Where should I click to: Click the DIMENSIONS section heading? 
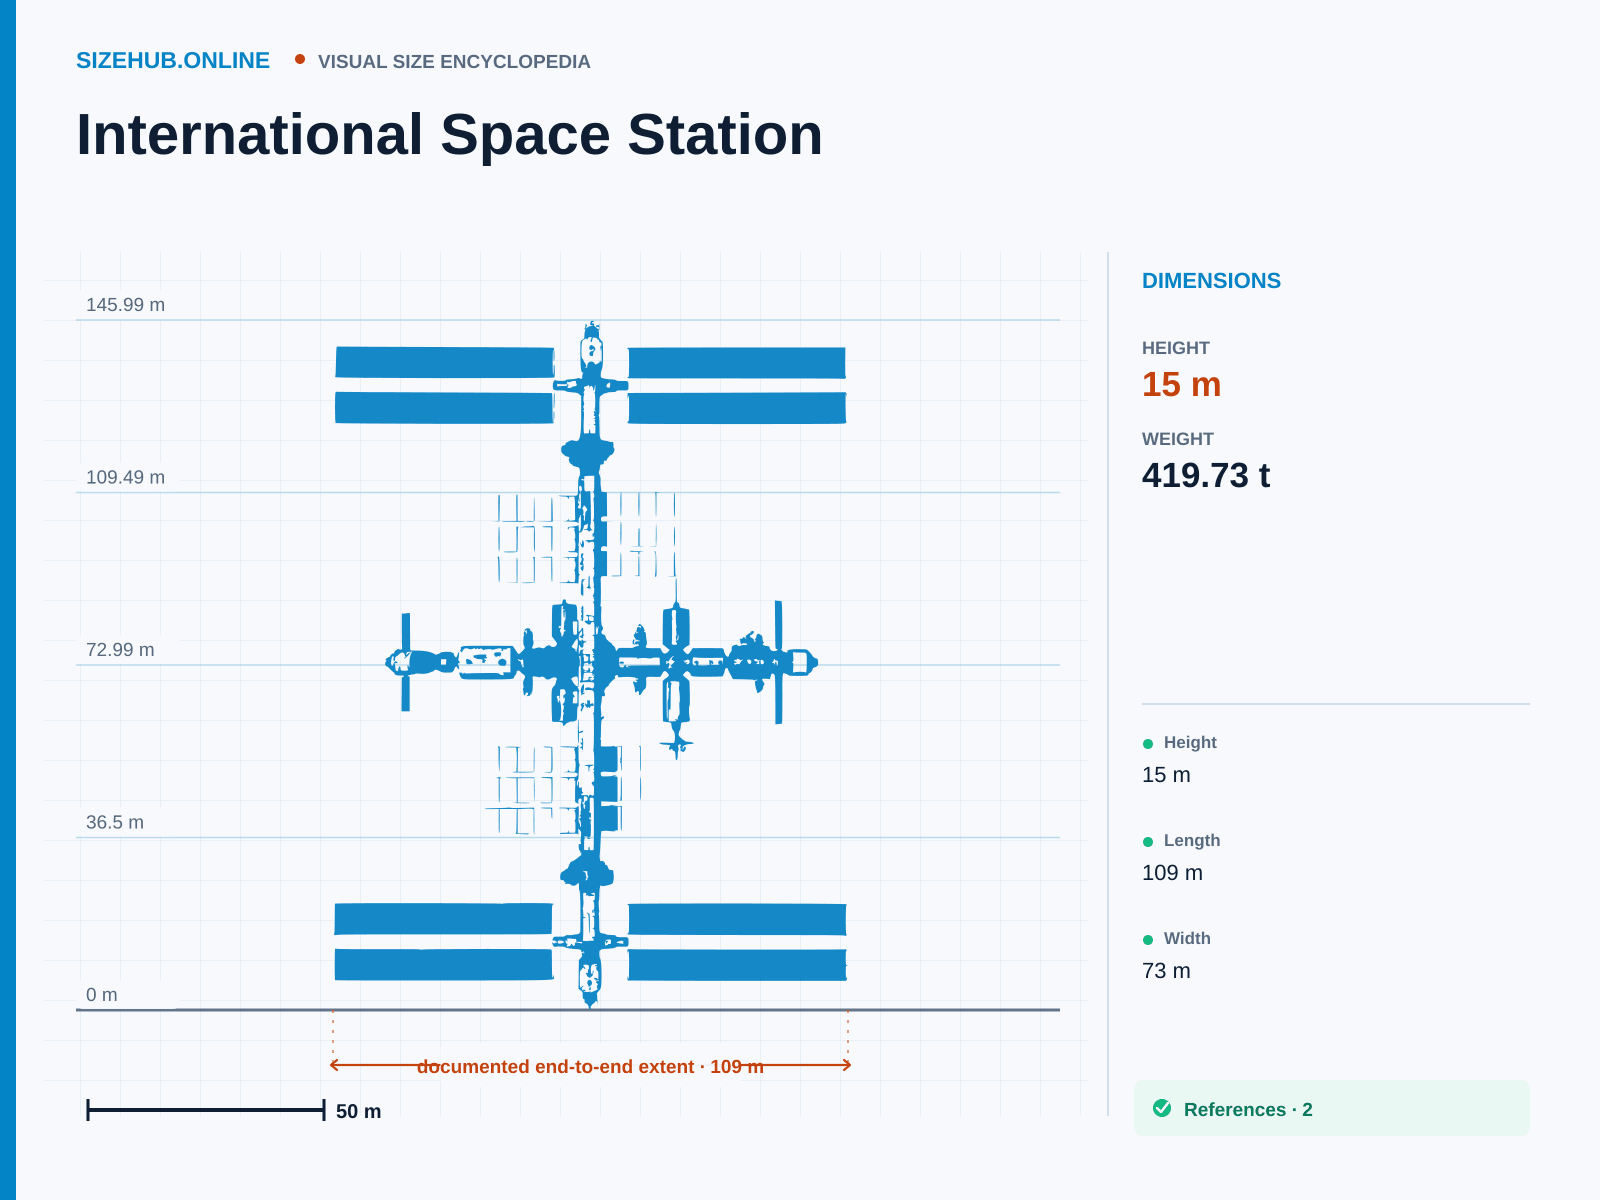1211,281
